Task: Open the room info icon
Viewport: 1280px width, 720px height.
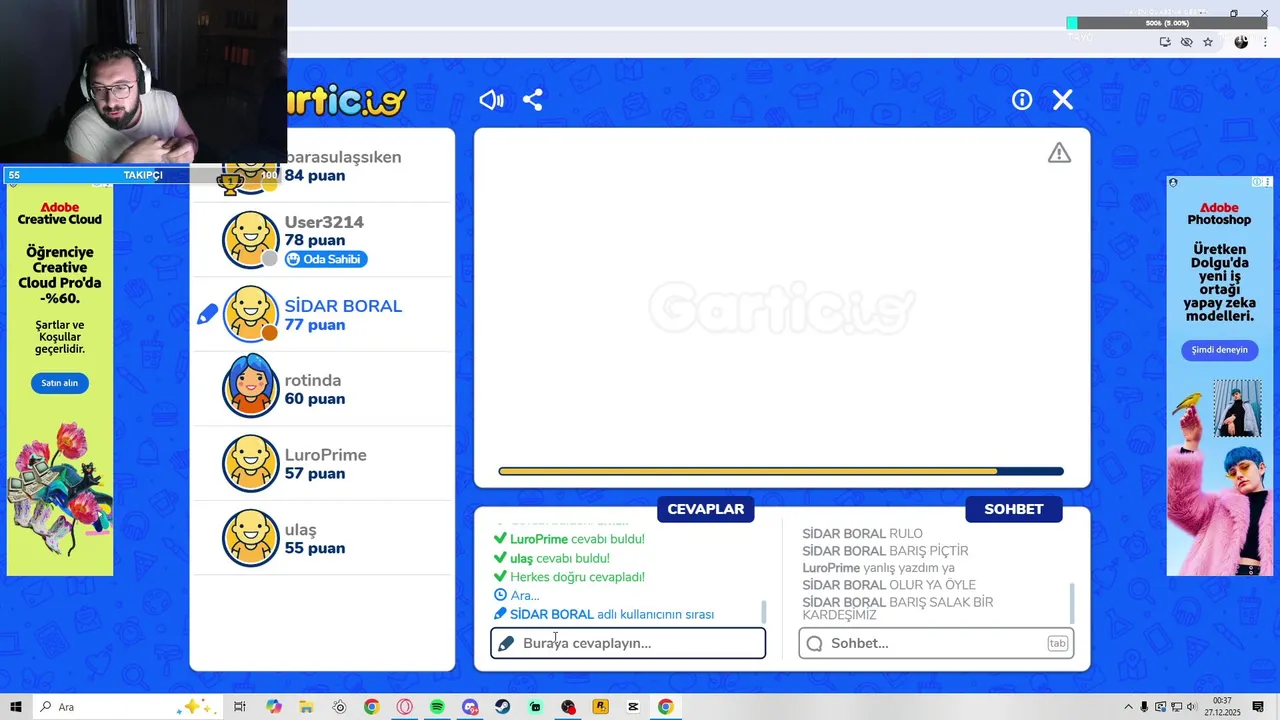Action: (x=1022, y=100)
